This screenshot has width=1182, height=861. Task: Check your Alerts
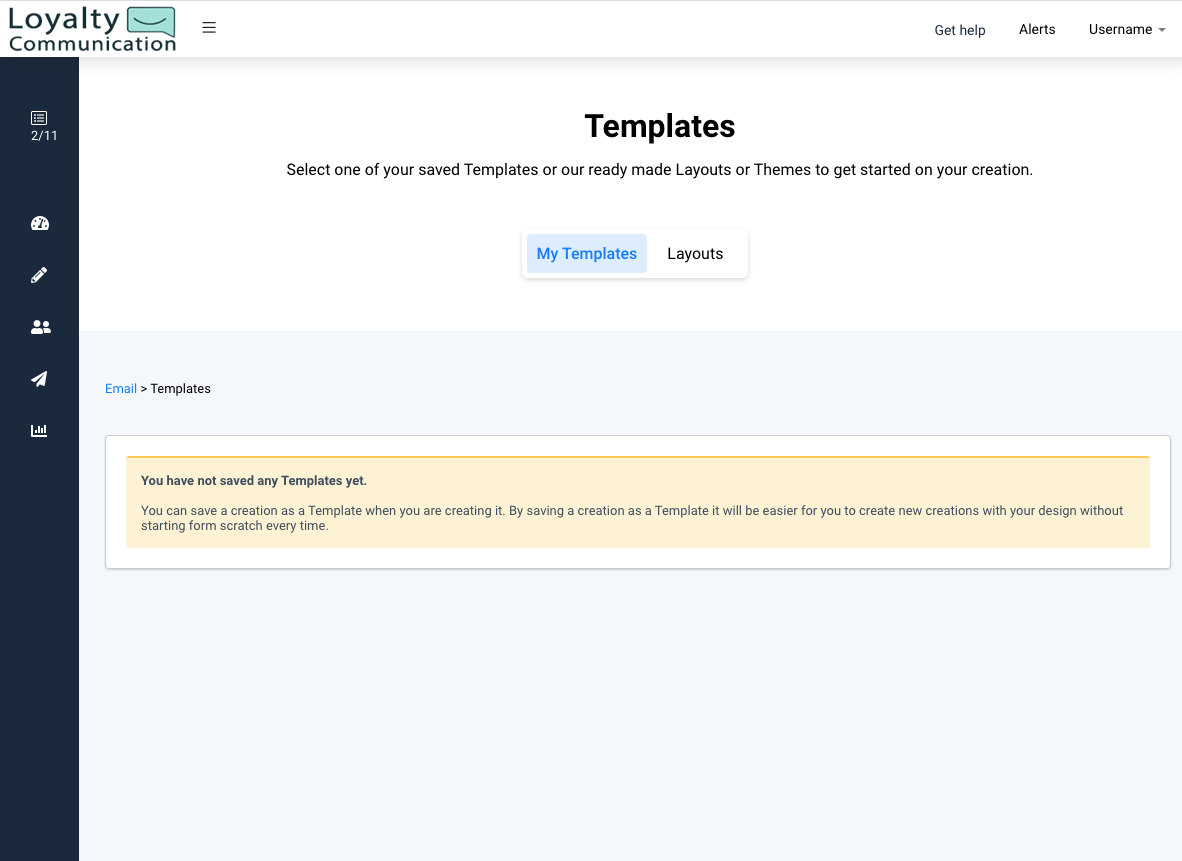1037,29
